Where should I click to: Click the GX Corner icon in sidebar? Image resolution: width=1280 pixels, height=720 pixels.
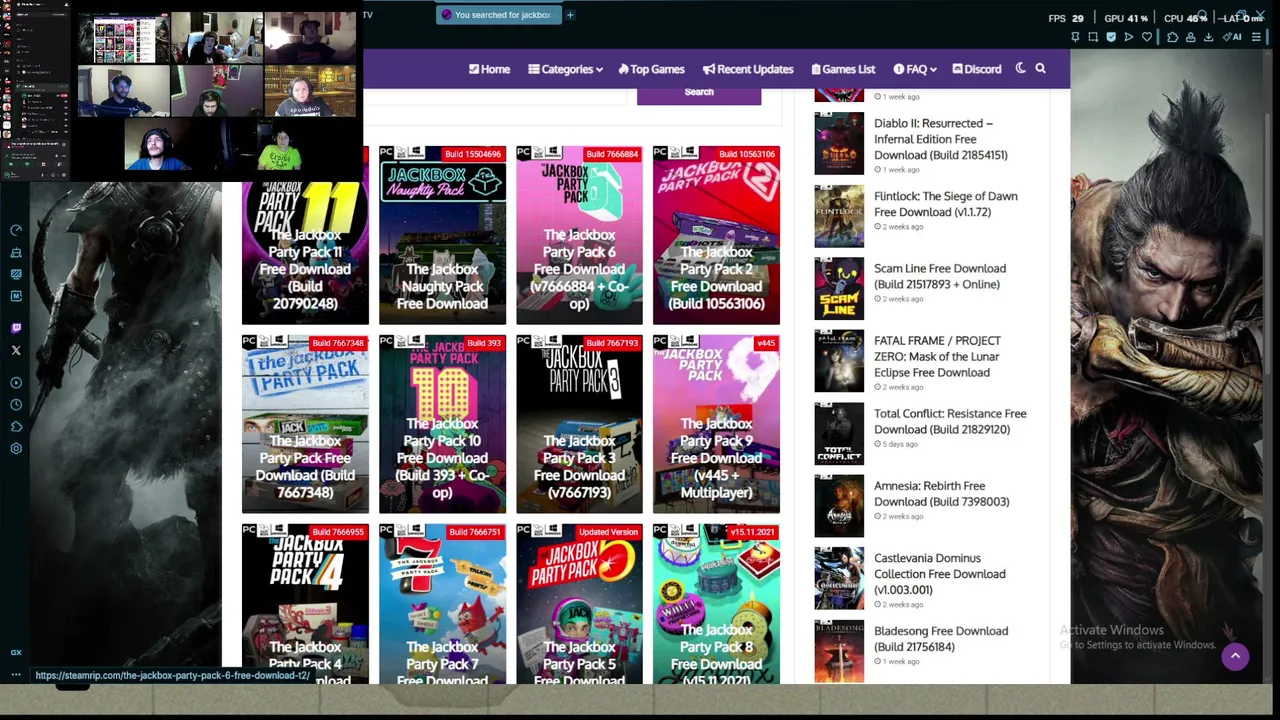(x=16, y=652)
